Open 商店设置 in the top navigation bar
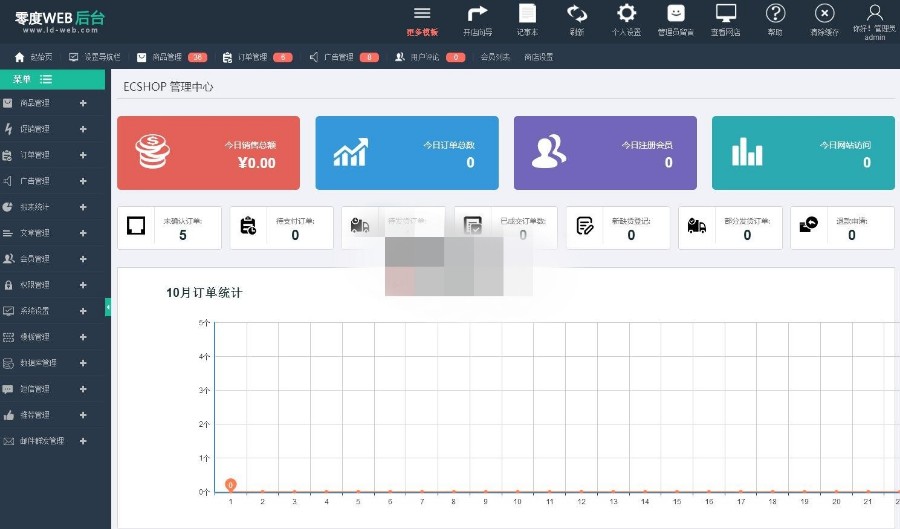This screenshot has width=900, height=529. click(x=538, y=57)
